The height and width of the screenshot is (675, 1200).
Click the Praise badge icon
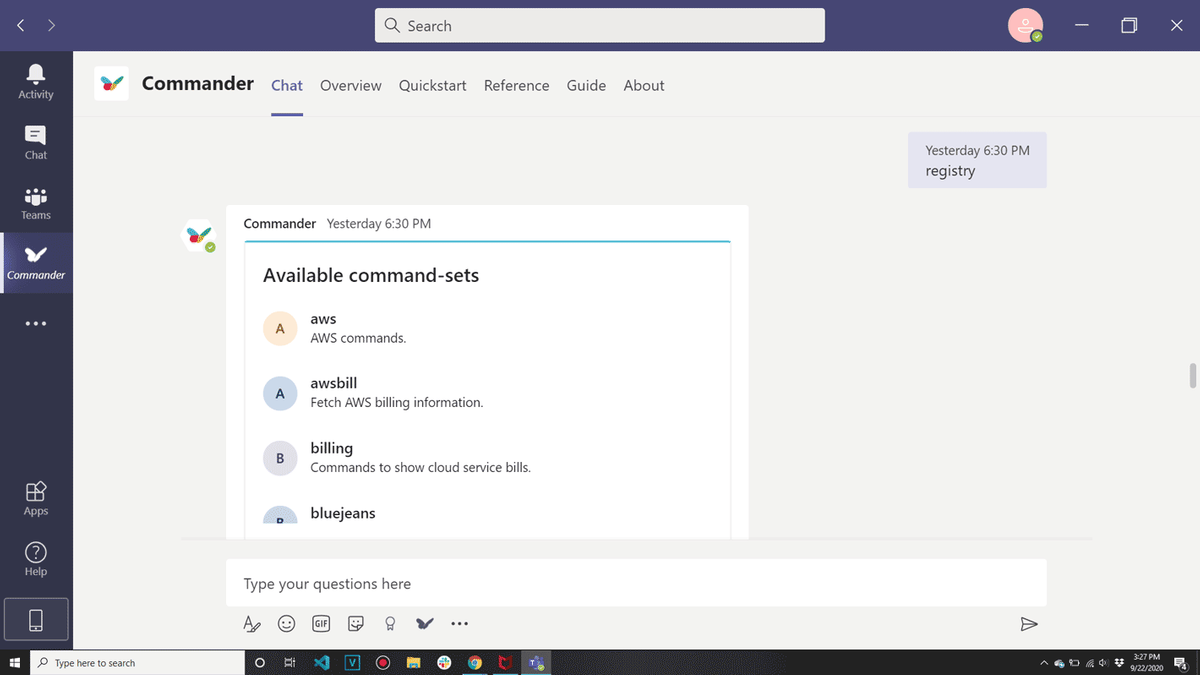point(390,624)
